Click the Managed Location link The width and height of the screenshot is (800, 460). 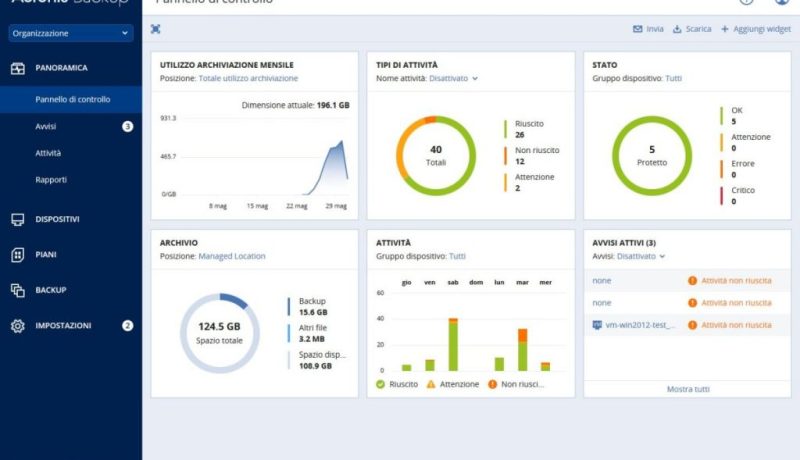pos(232,256)
